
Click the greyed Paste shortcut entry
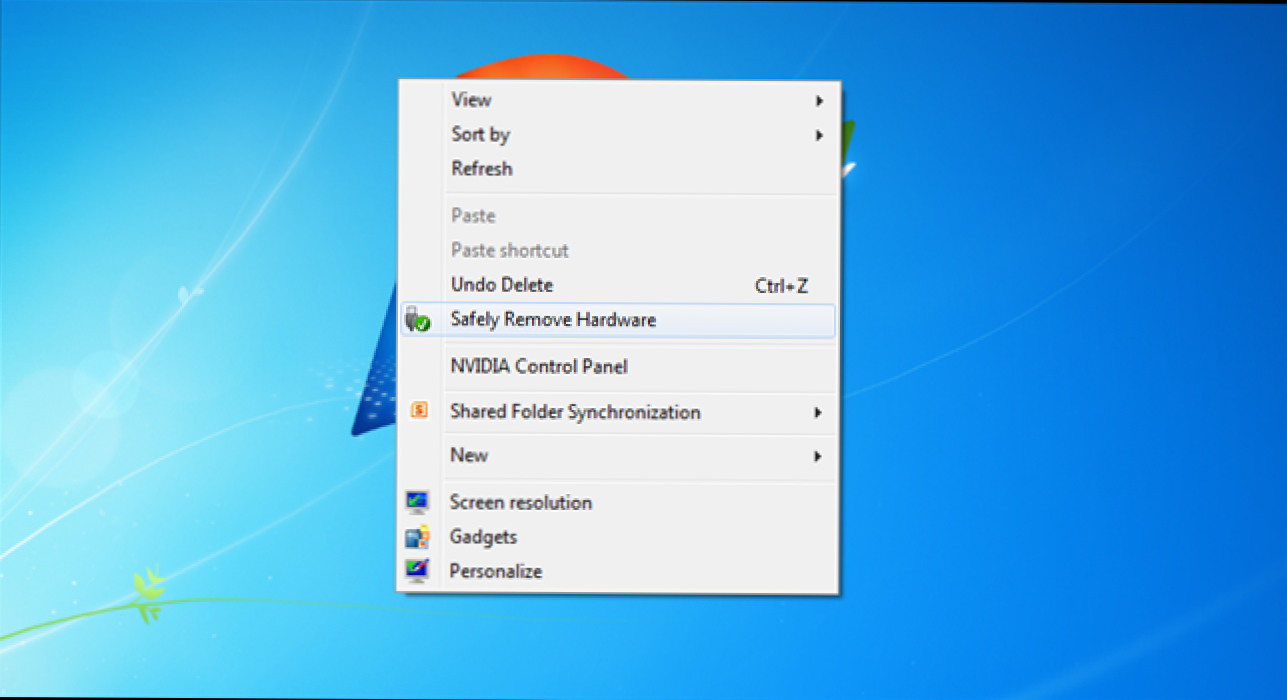pyautogui.click(x=617, y=250)
